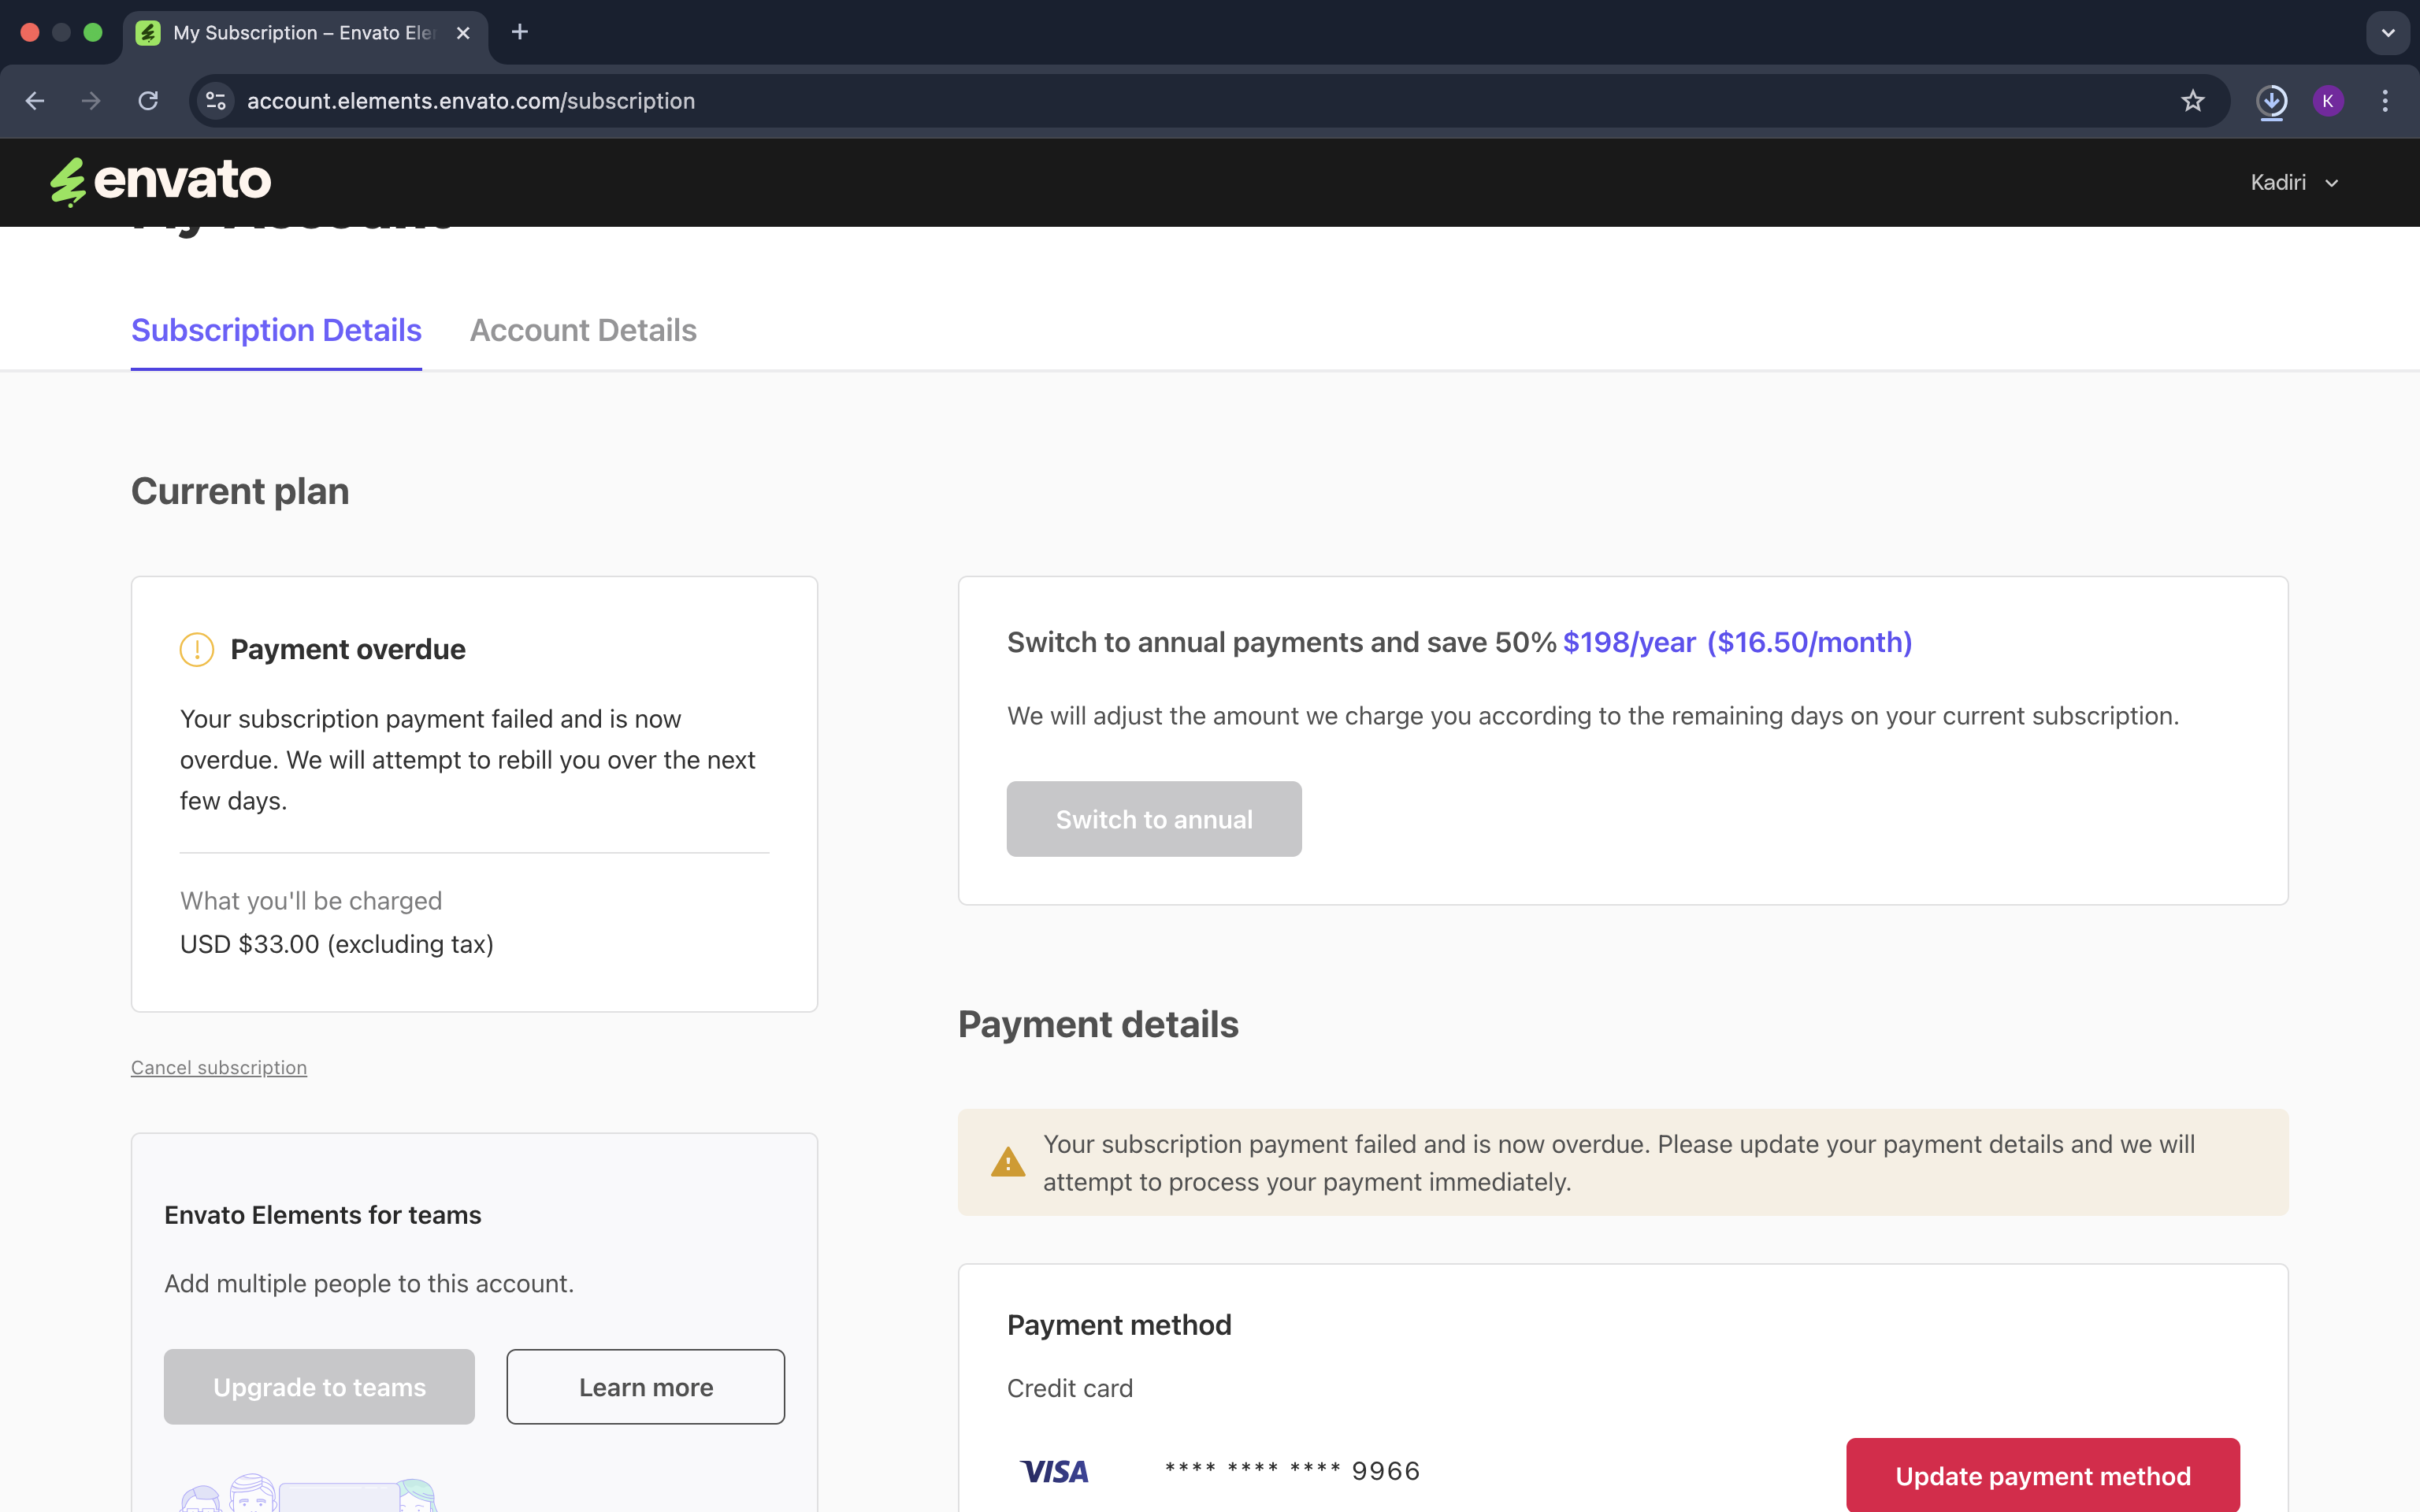Click the Switch to annual button
The image size is (2420, 1512).
click(x=1154, y=819)
